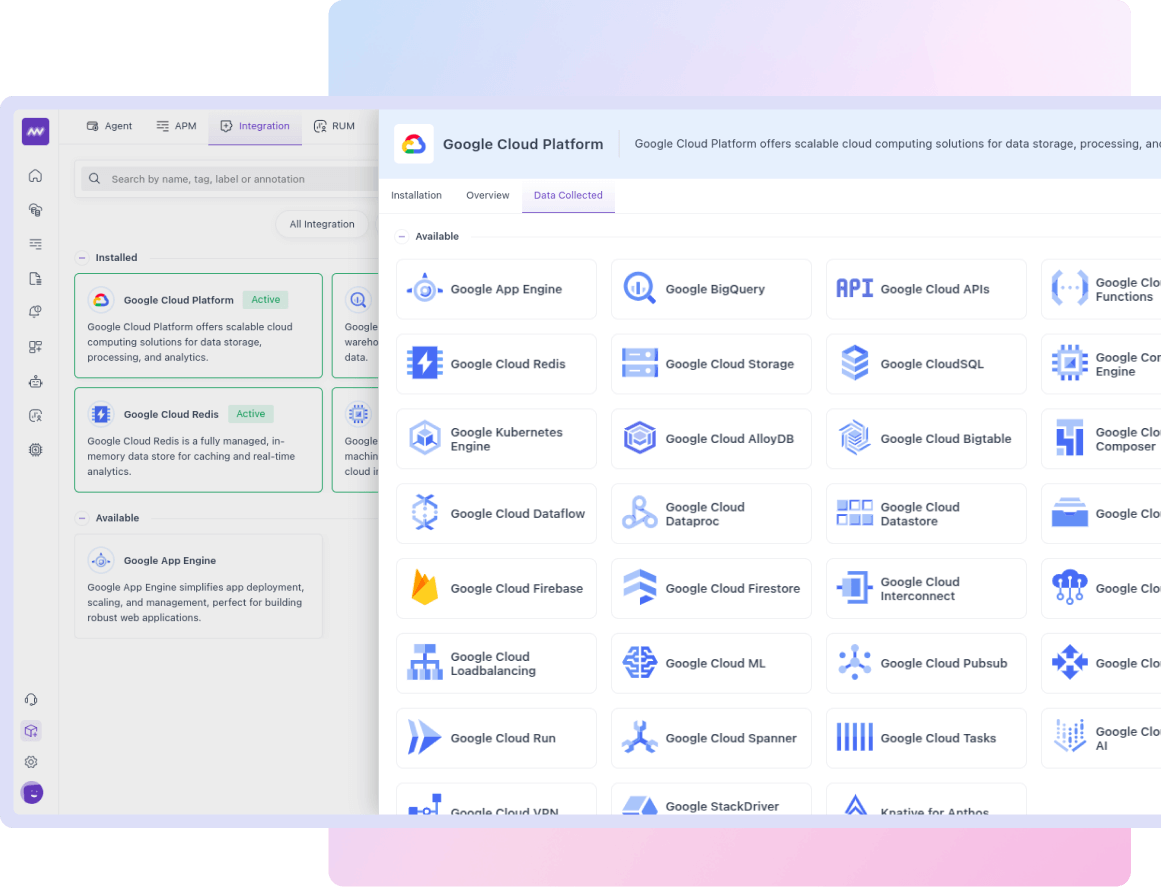Screen dimensions: 1161x887
Task: Collapse the Installed section in left panel
Action: pos(82,258)
